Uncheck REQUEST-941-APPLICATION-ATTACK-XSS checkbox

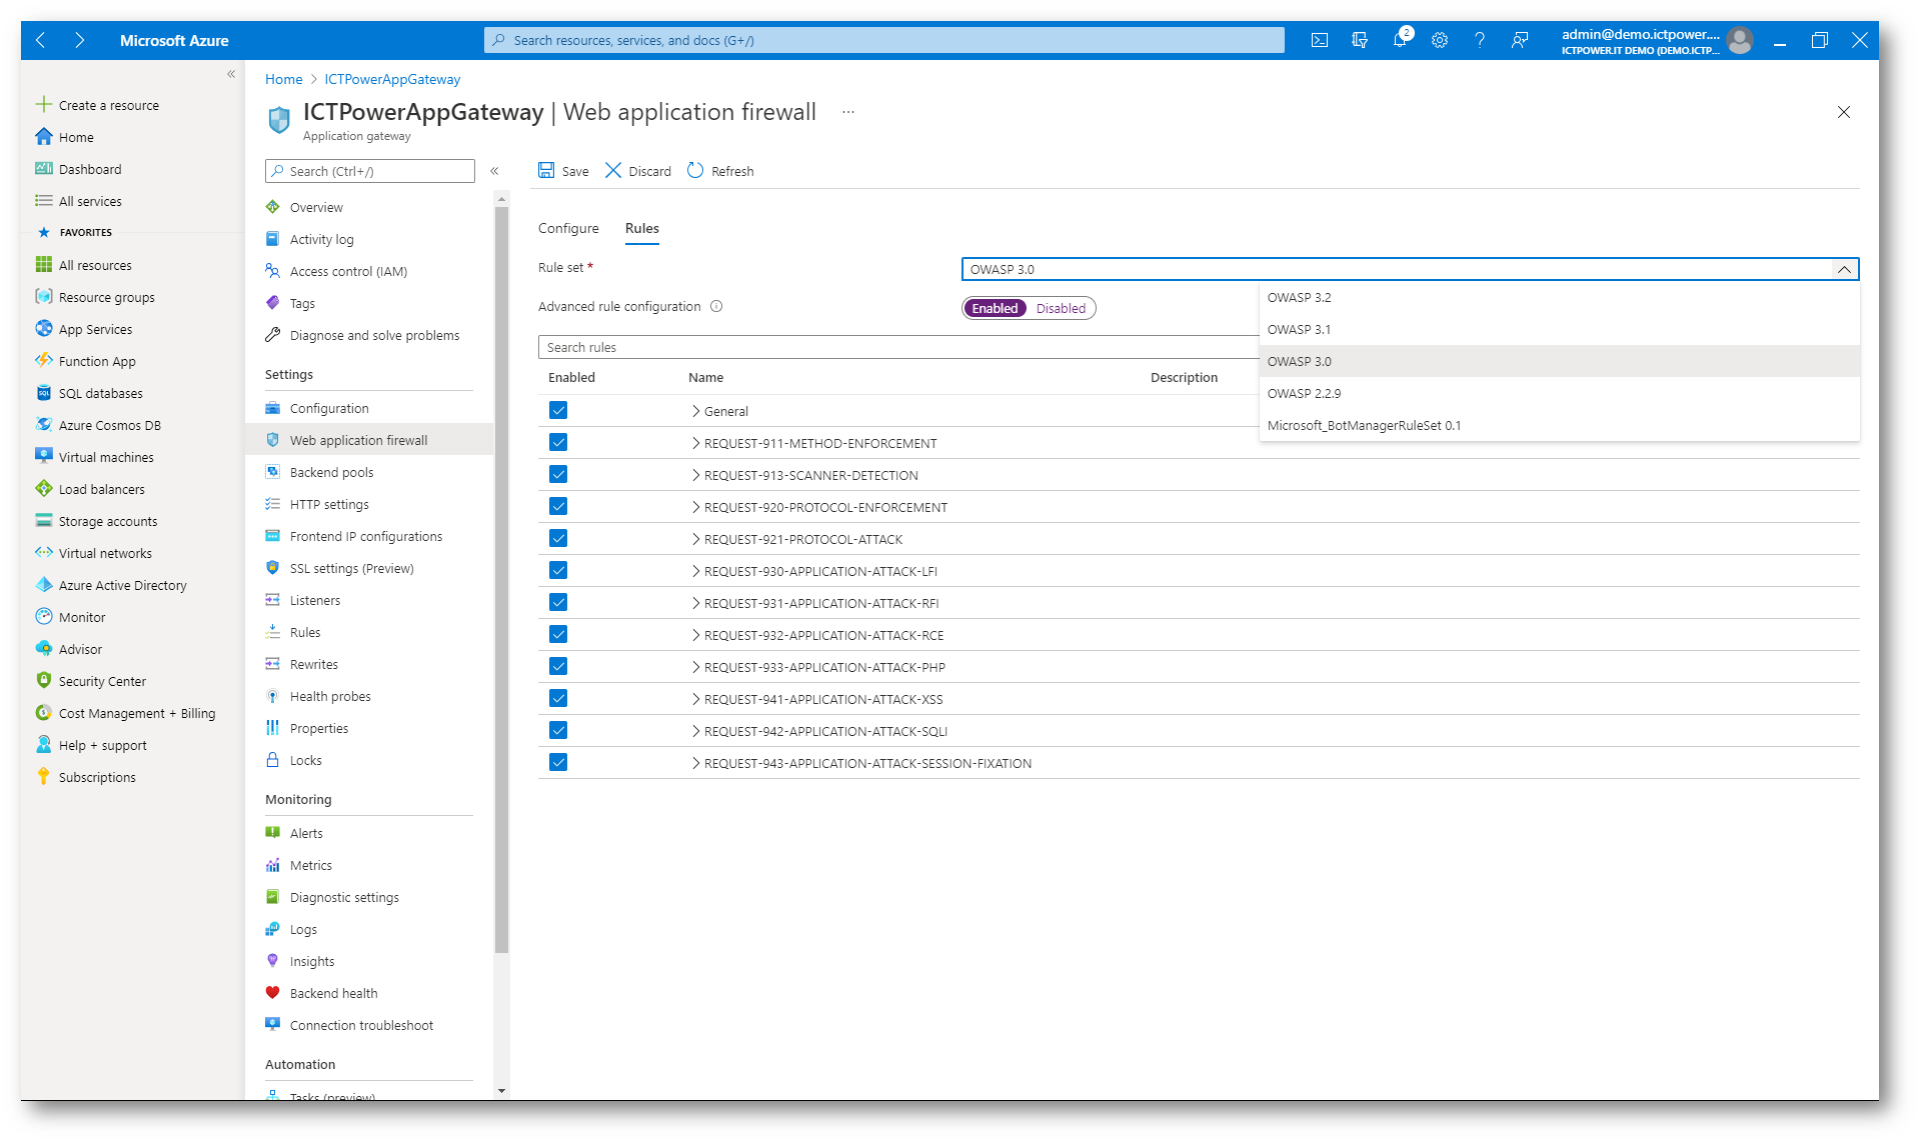tap(558, 698)
